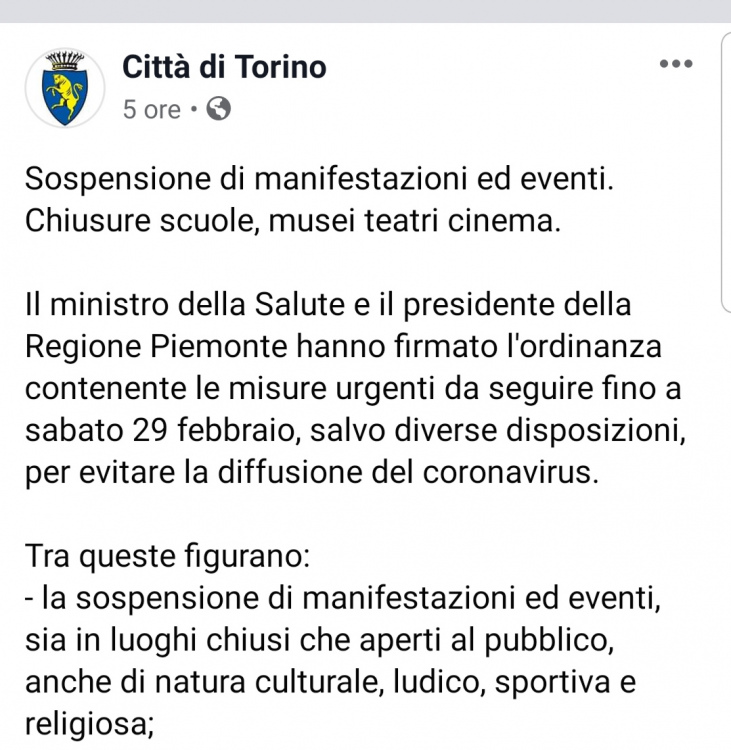Click the words "ministro della Salute"
731x750 pixels.
pyautogui.click(x=198, y=305)
